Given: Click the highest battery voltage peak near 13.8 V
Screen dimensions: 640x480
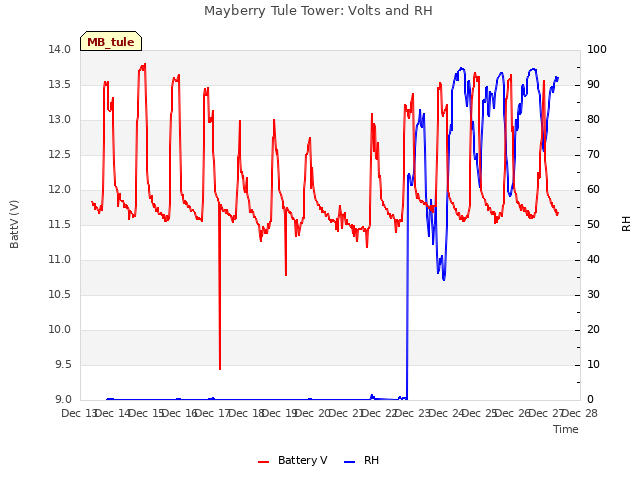Looking at the screenshot, I should 145,64.
